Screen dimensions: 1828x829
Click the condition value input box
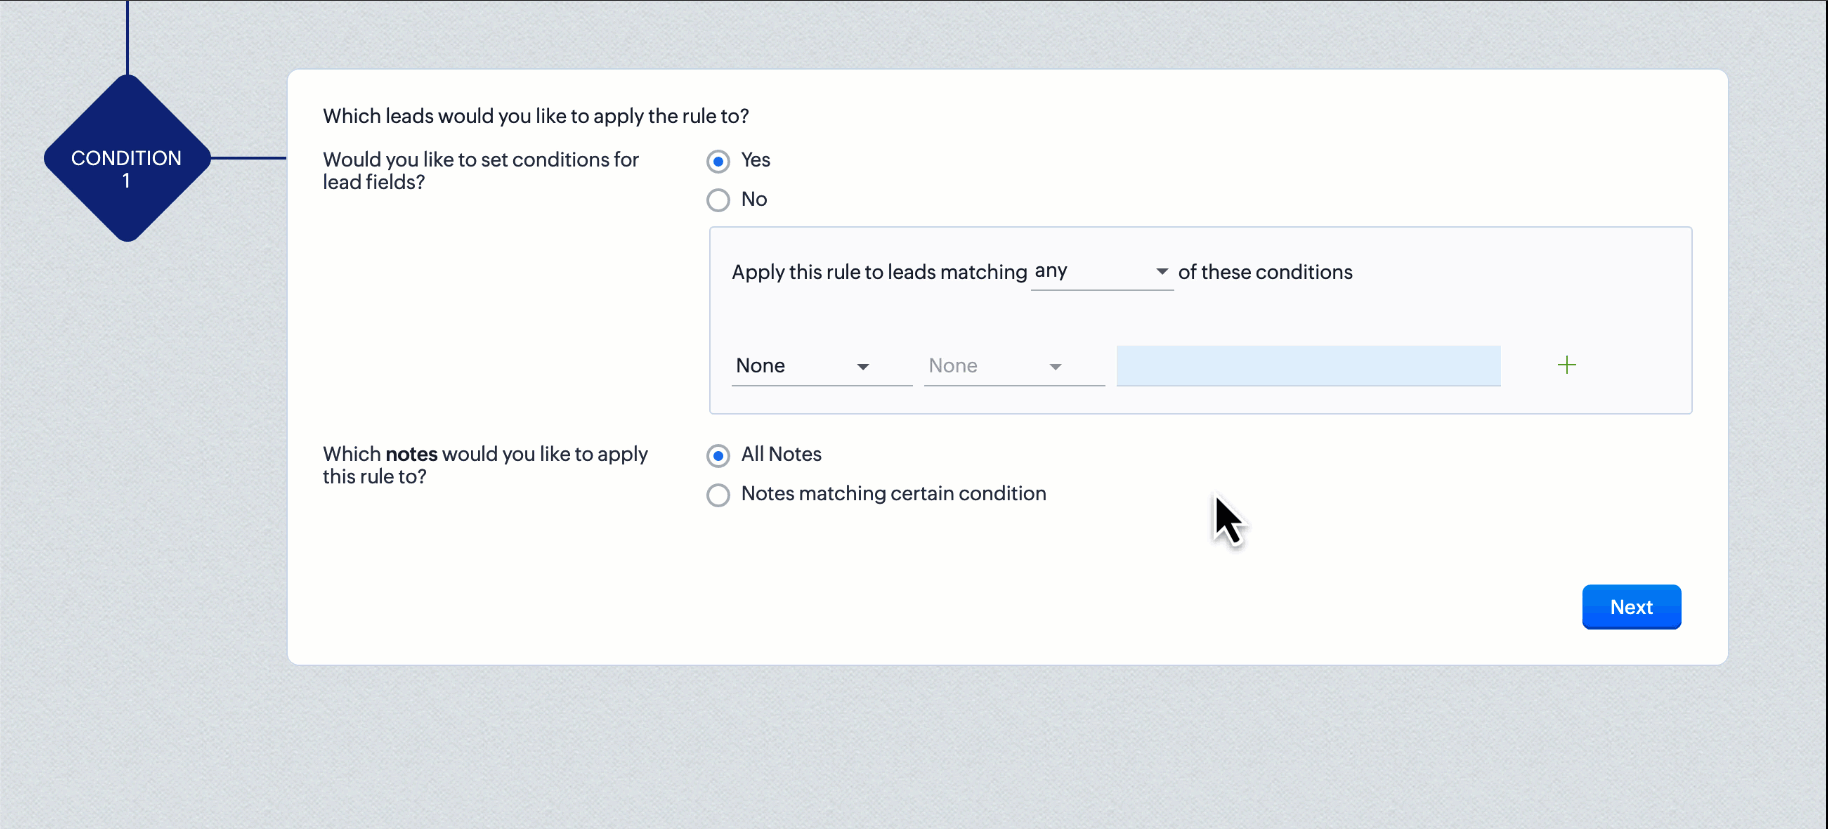point(1308,366)
